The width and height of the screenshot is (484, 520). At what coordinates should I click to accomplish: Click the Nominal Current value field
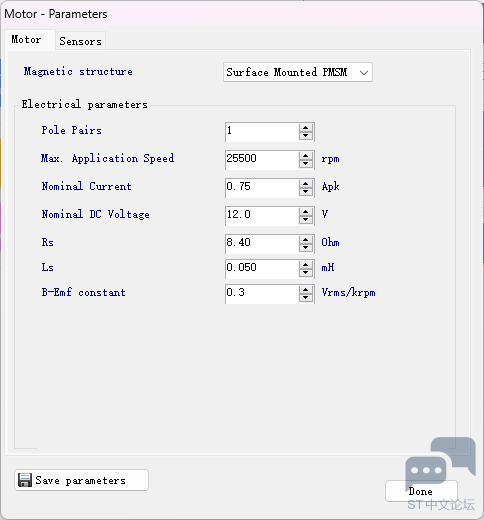[262, 188]
